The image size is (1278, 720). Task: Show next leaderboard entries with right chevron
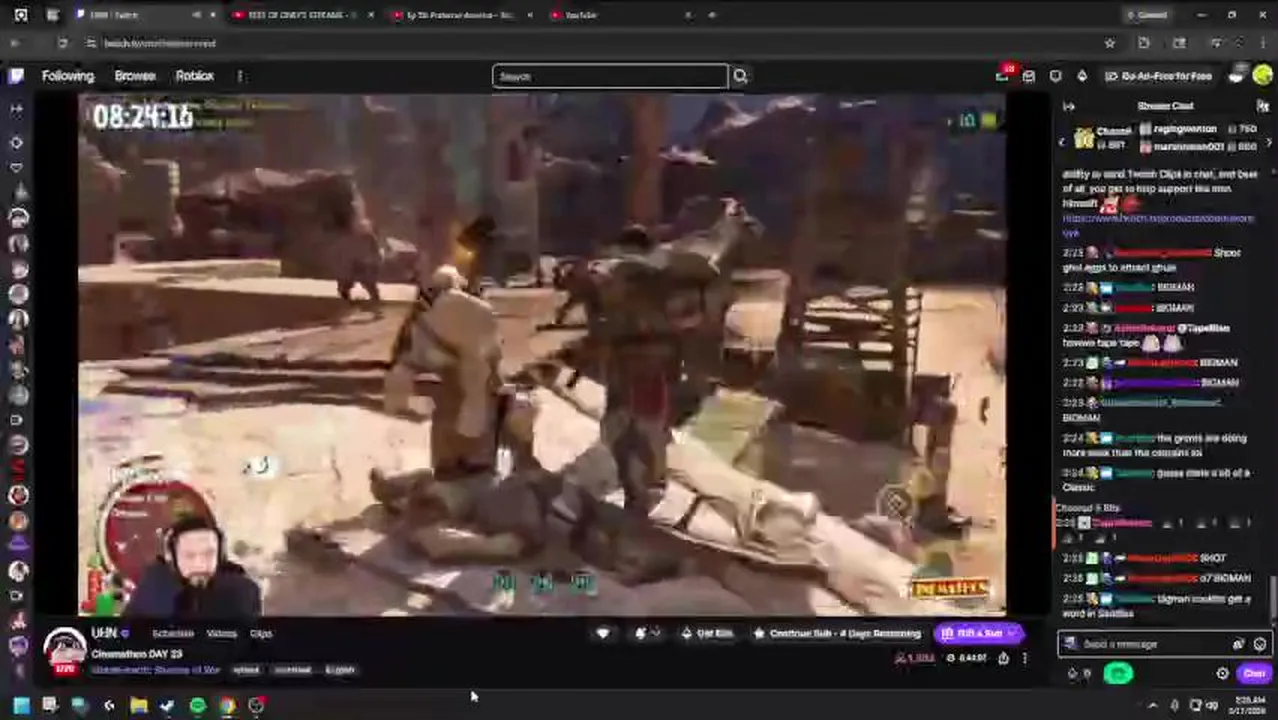coord(1269,143)
